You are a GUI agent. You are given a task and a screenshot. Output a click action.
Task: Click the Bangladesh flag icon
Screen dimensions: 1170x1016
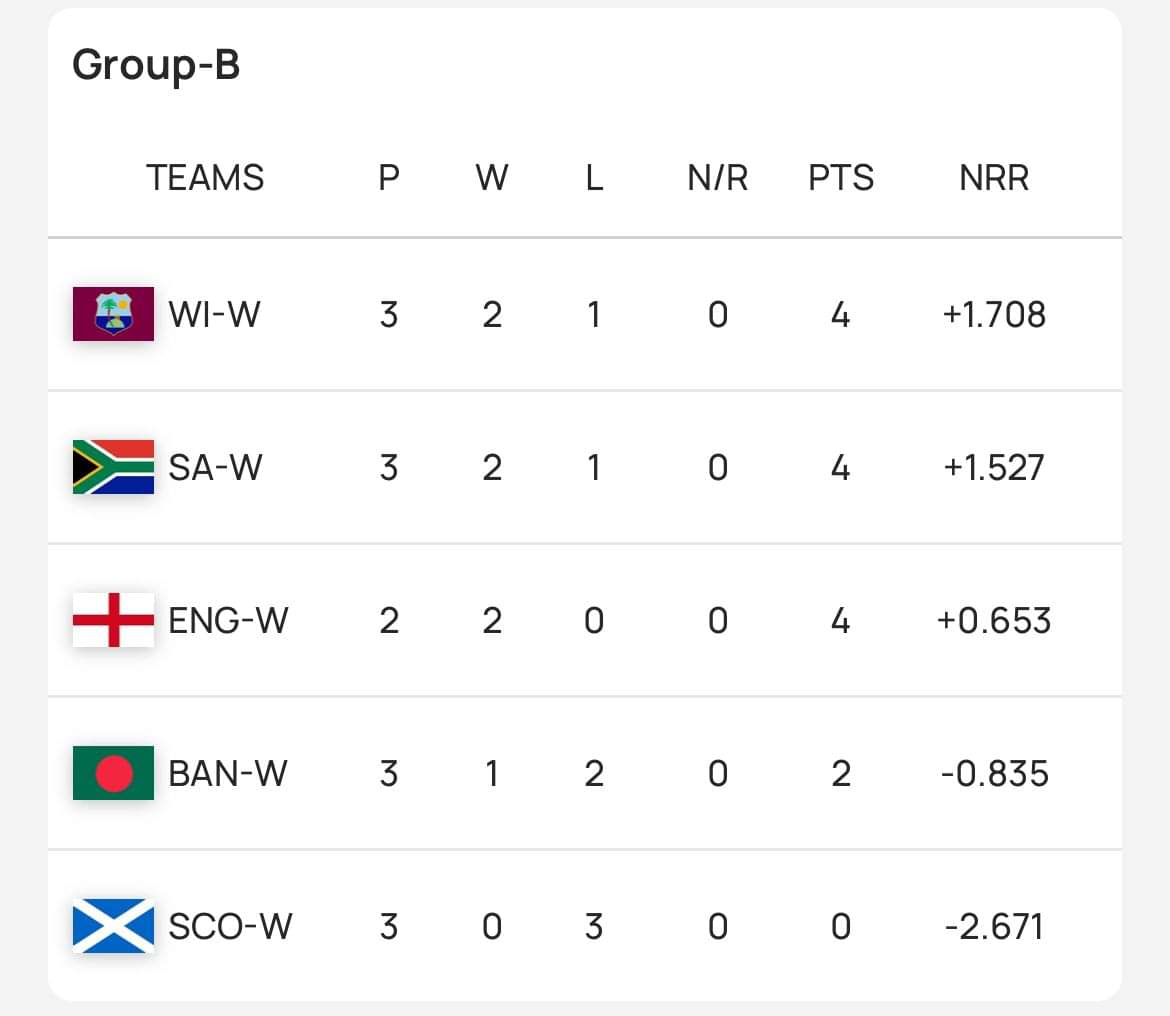point(113,773)
